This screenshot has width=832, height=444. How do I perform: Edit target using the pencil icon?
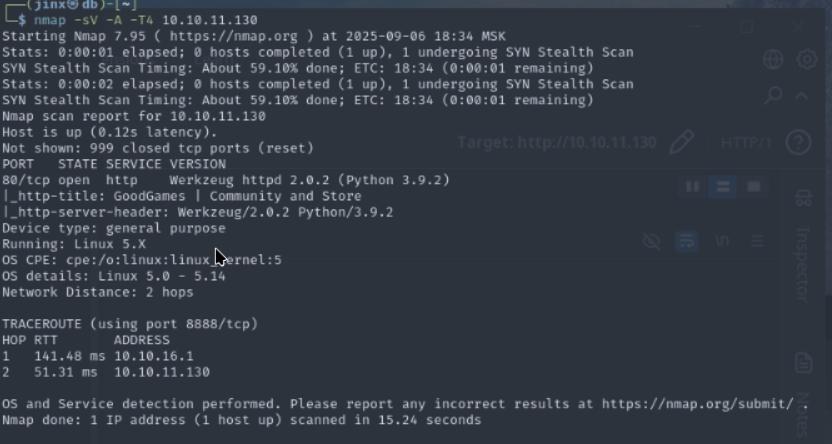(681, 142)
